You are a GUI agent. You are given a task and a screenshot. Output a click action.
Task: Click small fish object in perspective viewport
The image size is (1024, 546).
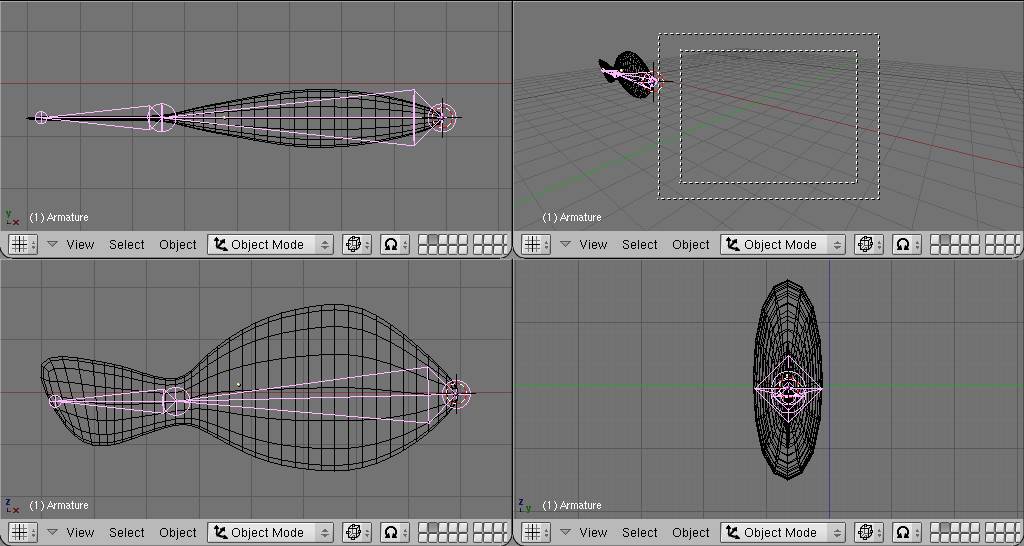(628, 74)
